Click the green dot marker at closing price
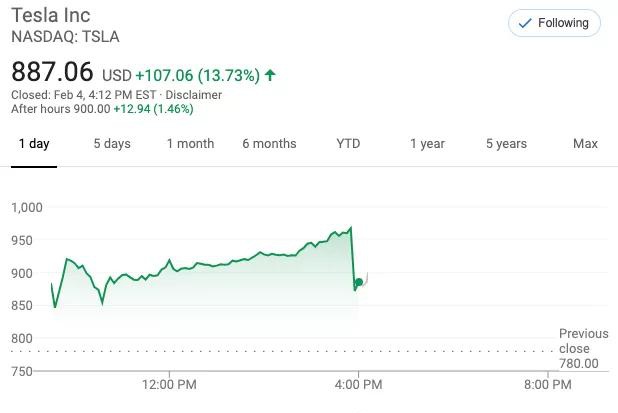 pos(359,282)
